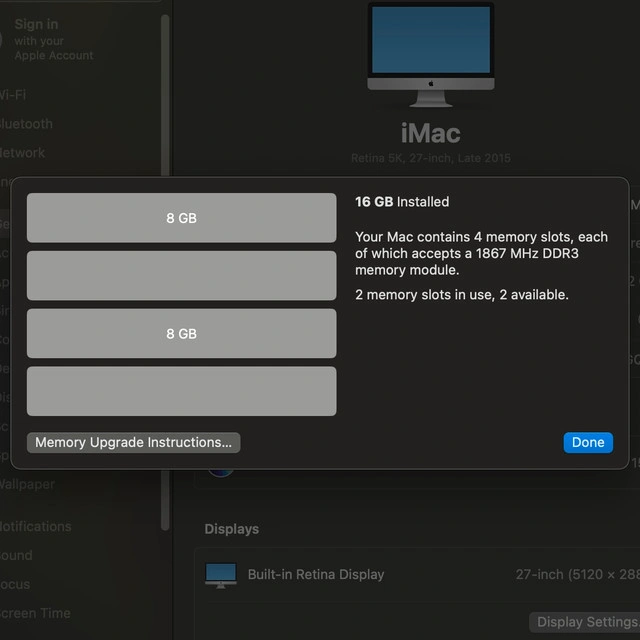The height and width of the screenshot is (640, 640).
Task: Select the third slot with 8 GB
Action: tap(181, 334)
